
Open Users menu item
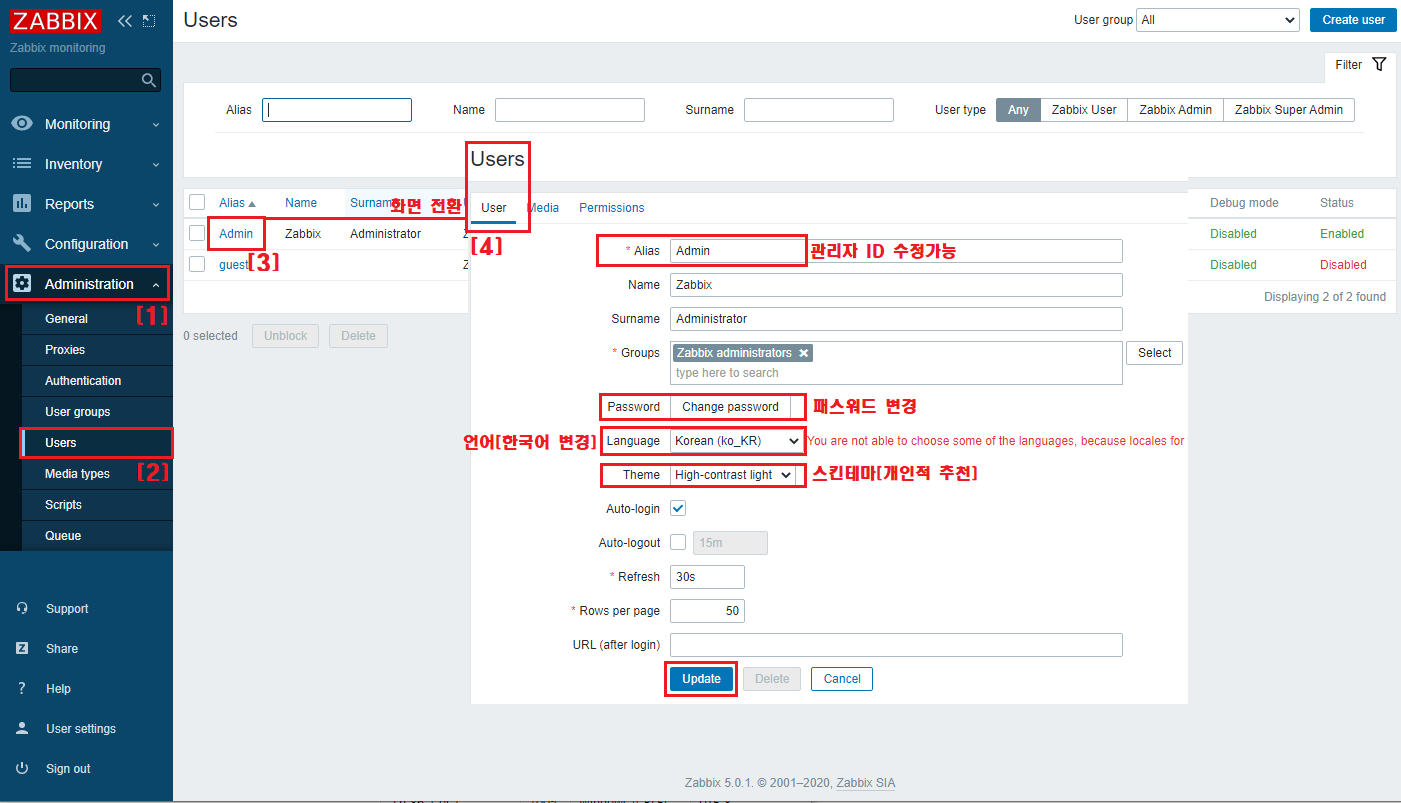coord(61,443)
